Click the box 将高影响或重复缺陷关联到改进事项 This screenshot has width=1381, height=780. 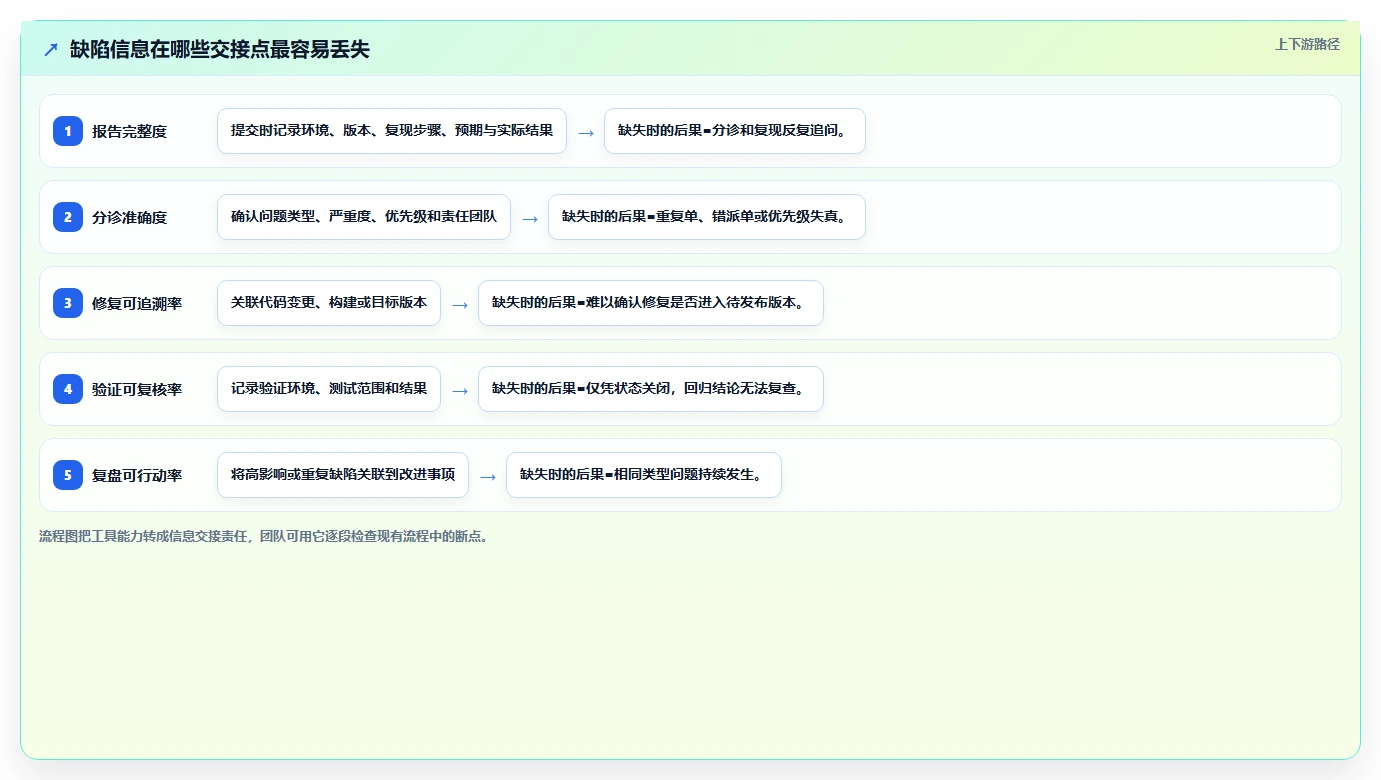(x=343, y=475)
